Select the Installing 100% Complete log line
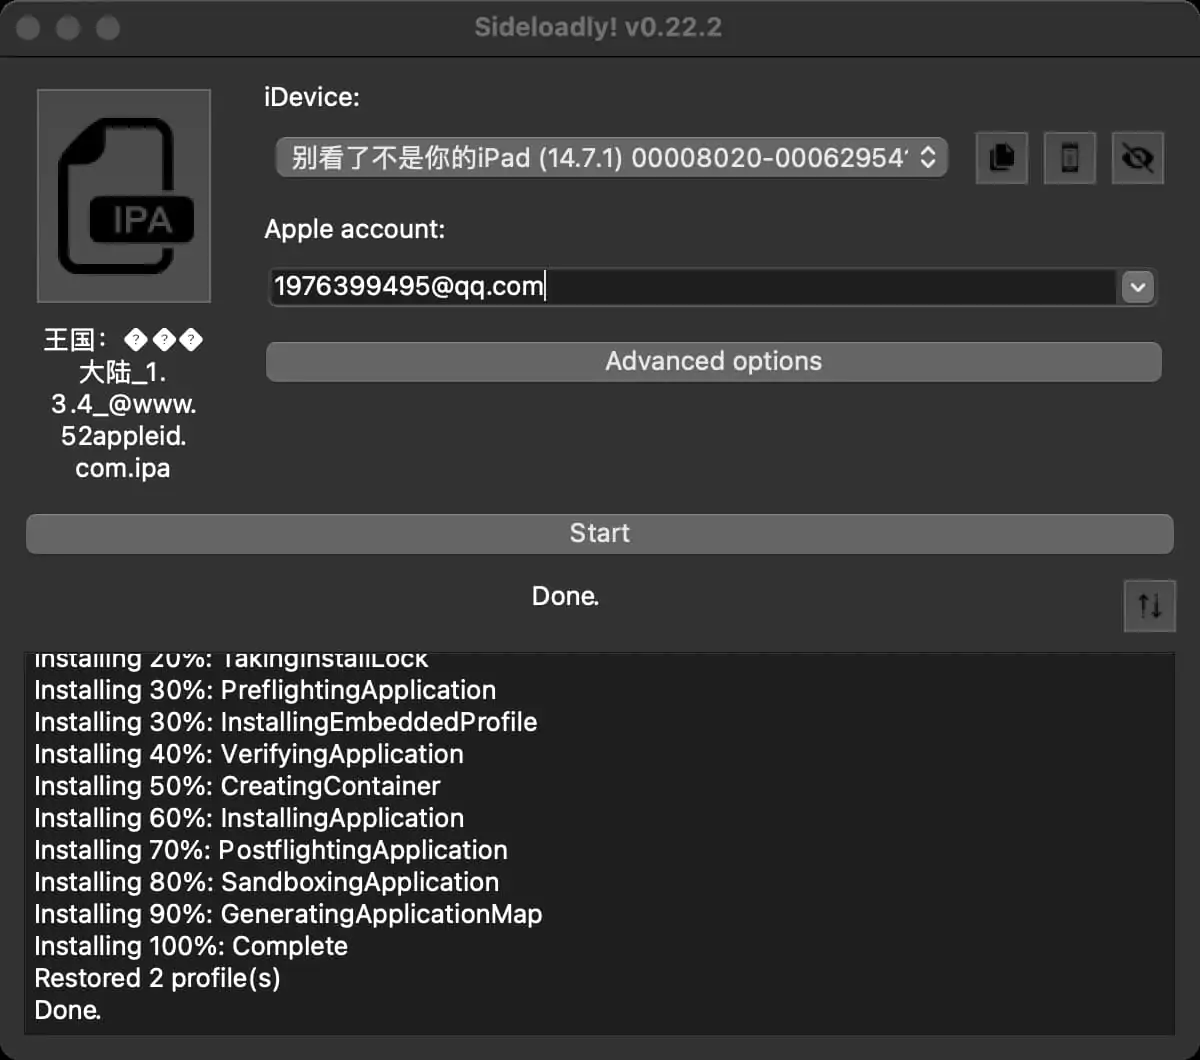Image resolution: width=1200 pixels, height=1060 pixels. click(190, 946)
